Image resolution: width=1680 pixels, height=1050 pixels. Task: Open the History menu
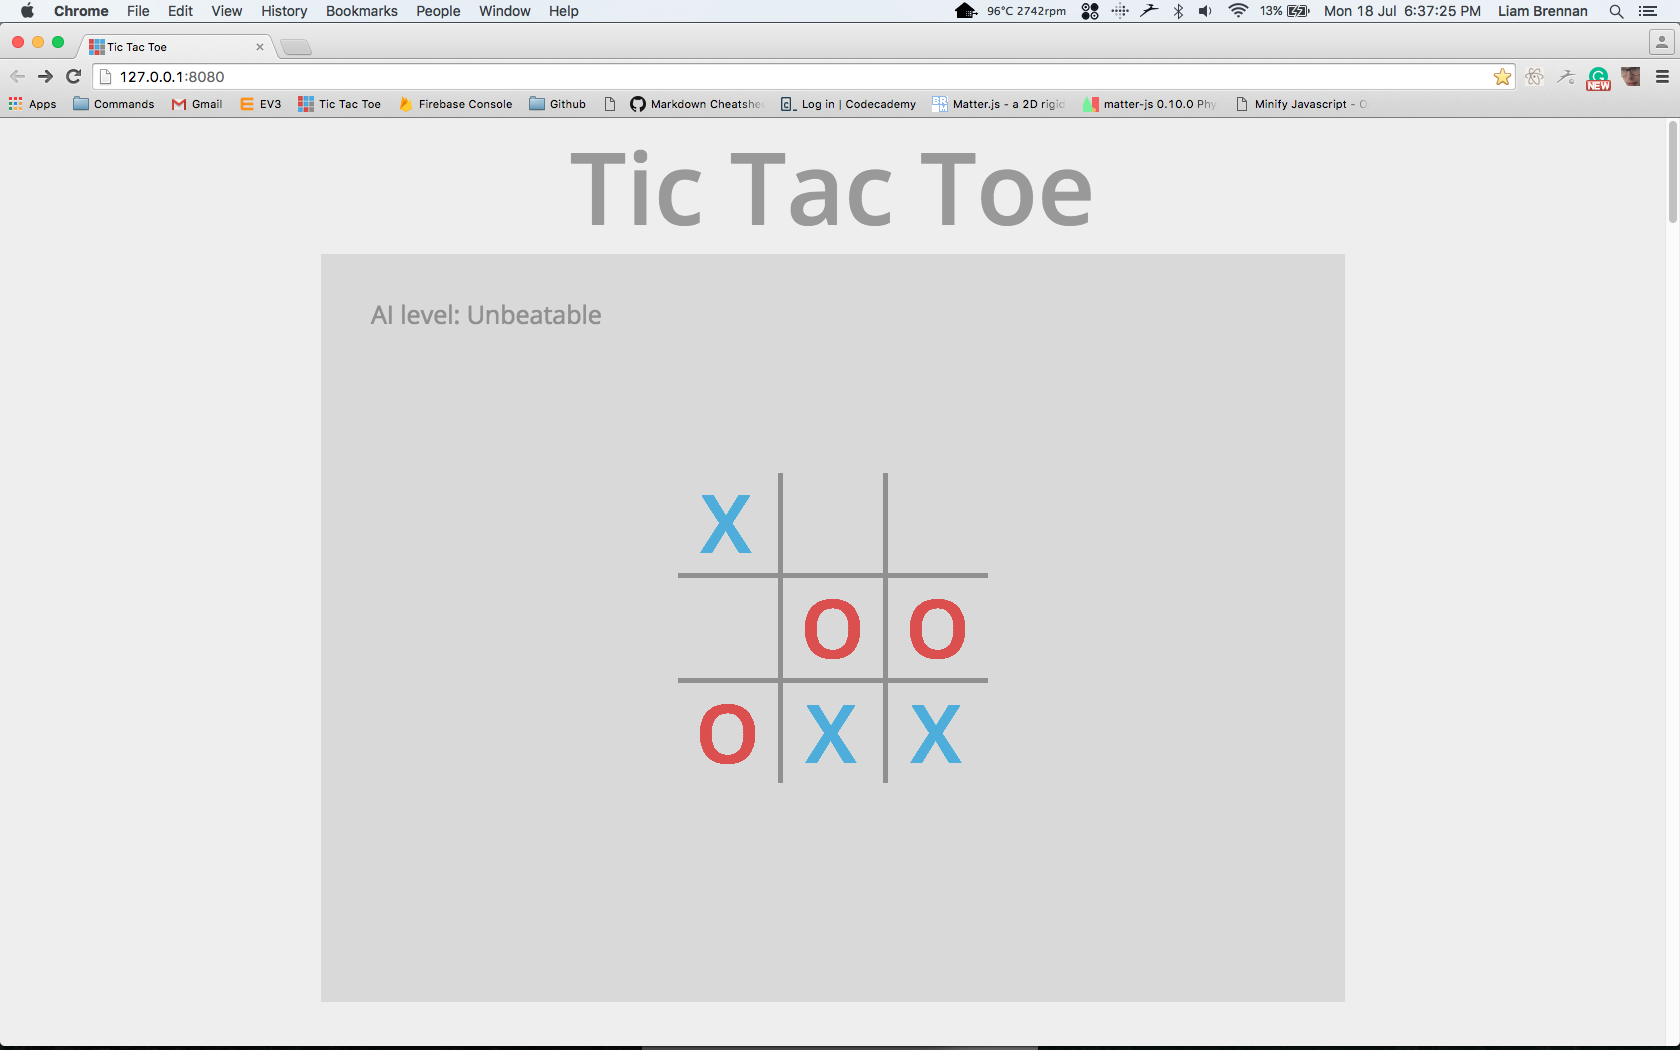284,11
